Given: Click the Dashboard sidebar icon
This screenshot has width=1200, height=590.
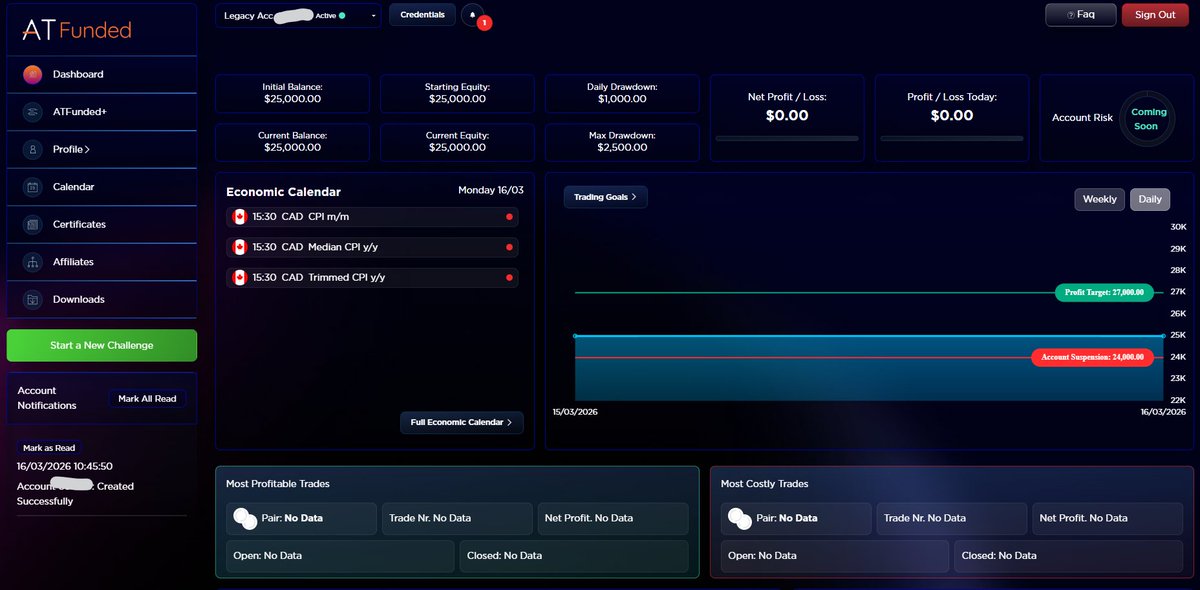Looking at the screenshot, I should 32,74.
